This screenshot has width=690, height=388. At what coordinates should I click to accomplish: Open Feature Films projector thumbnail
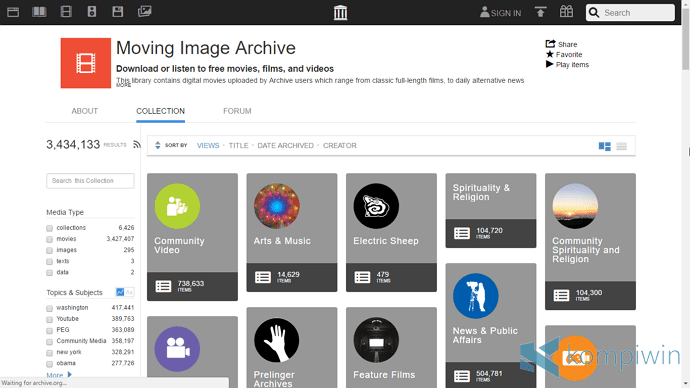(x=376, y=340)
